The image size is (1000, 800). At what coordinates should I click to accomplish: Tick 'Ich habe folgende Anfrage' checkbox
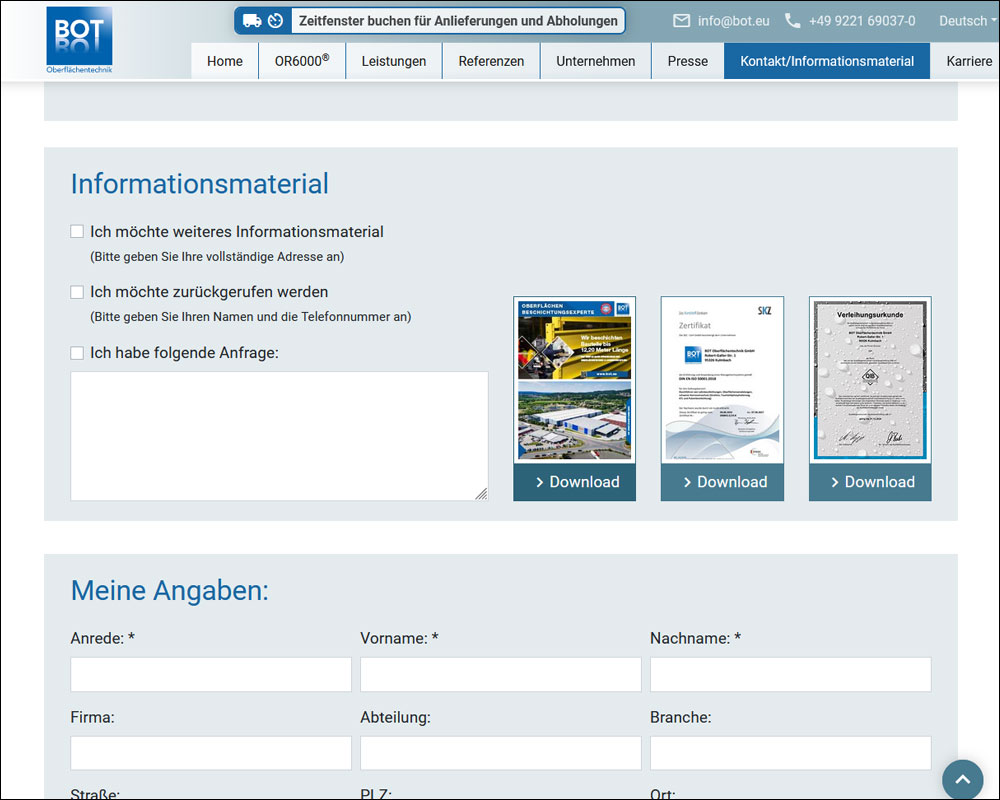(77, 353)
